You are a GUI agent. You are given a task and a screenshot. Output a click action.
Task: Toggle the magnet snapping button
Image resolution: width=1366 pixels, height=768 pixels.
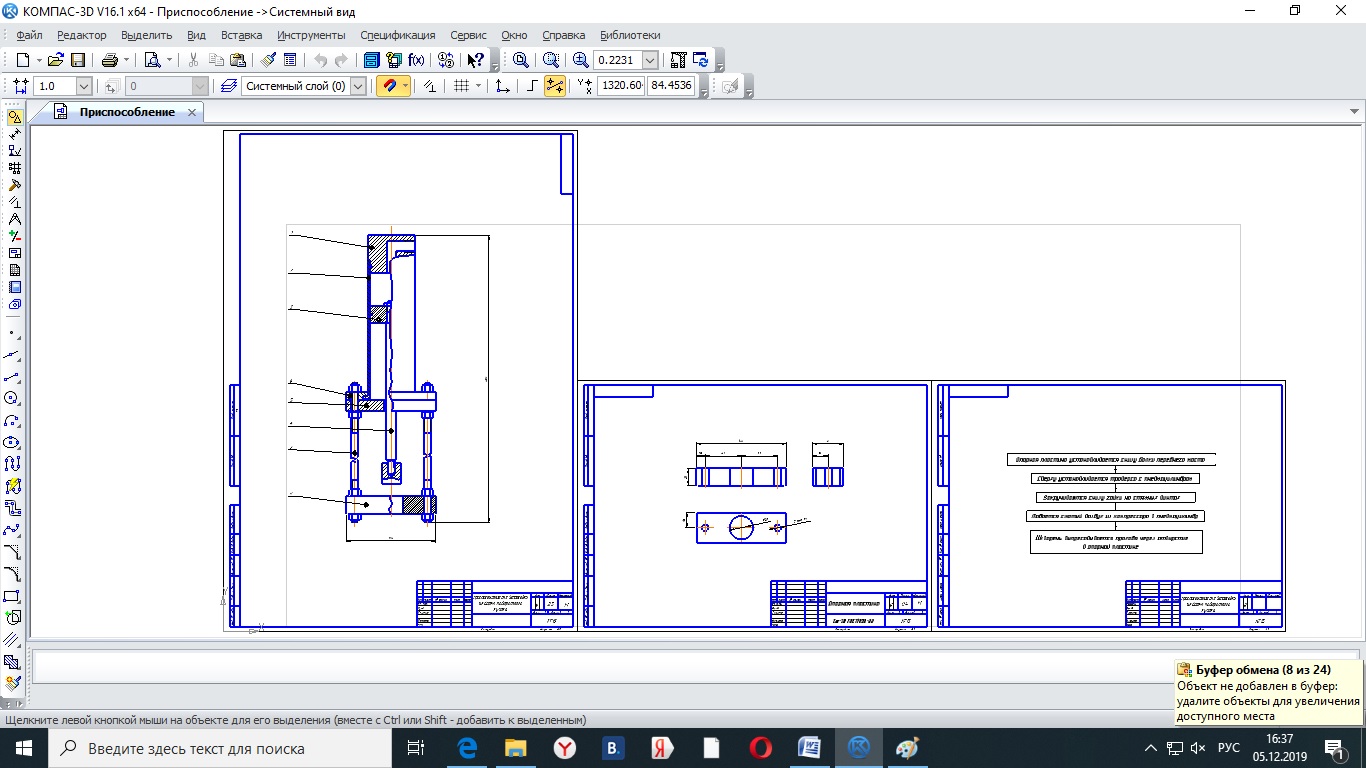point(389,86)
